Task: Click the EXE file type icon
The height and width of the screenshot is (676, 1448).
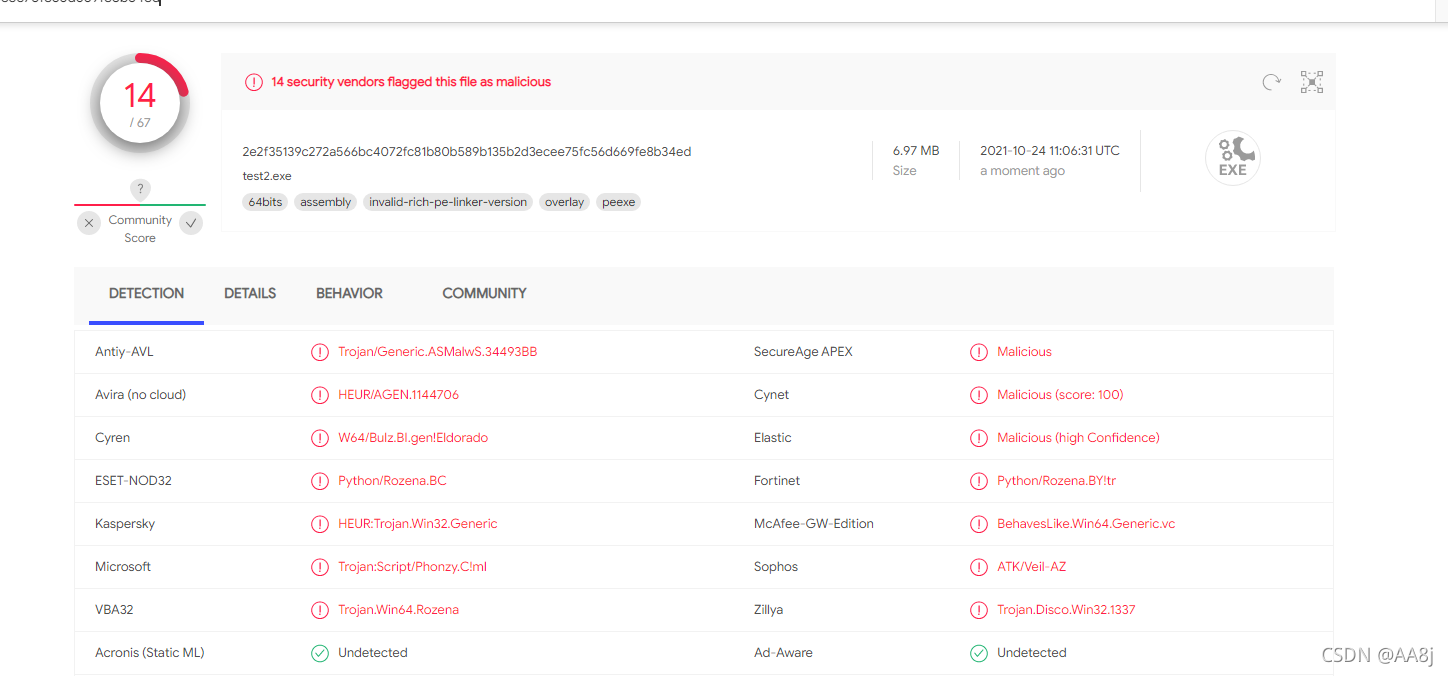Action: (1233, 158)
